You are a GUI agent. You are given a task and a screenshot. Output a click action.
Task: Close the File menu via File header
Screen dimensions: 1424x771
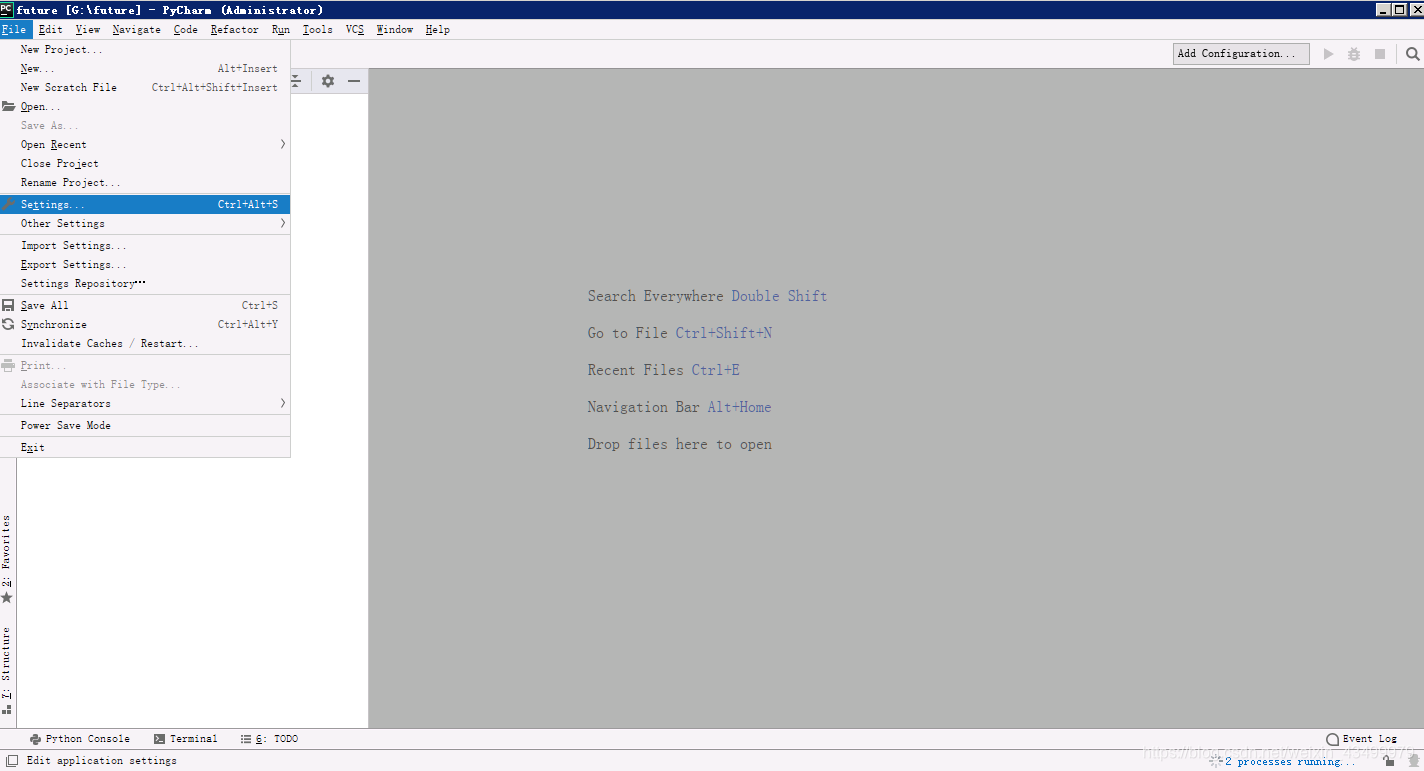tap(15, 29)
